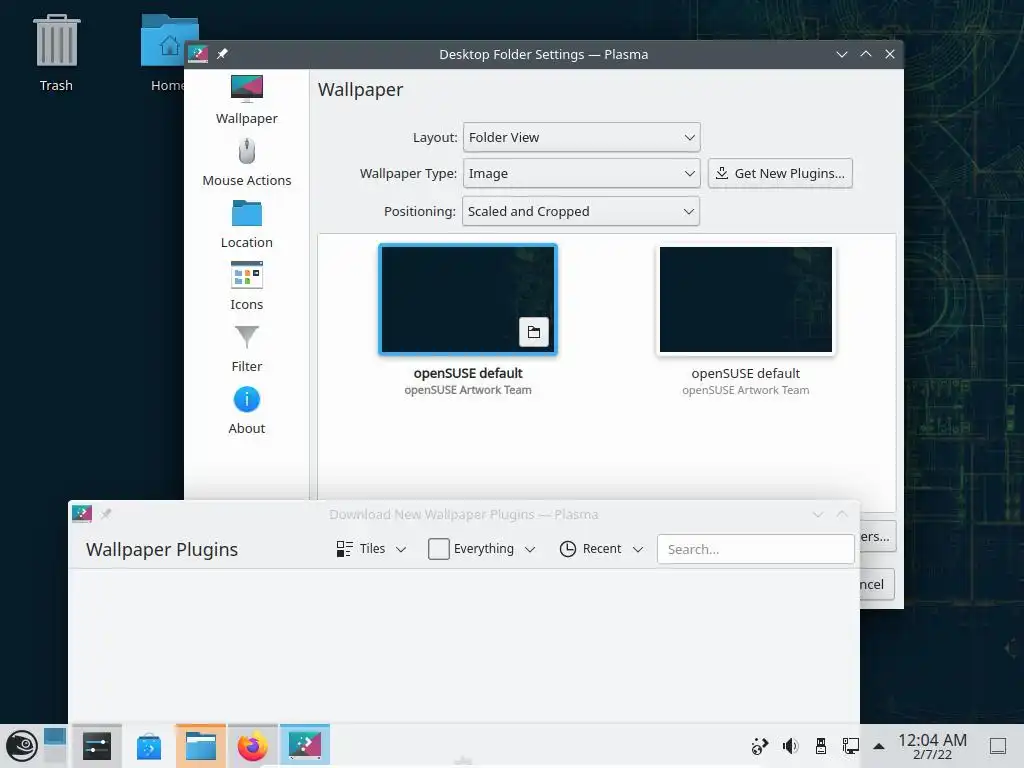Show the About section
This screenshot has width=1024, height=768.
246,409
